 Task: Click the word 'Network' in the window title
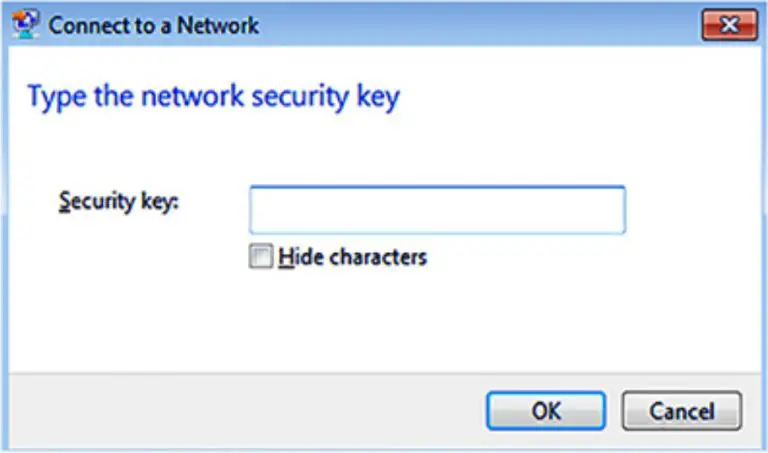click(x=218, y=25)
